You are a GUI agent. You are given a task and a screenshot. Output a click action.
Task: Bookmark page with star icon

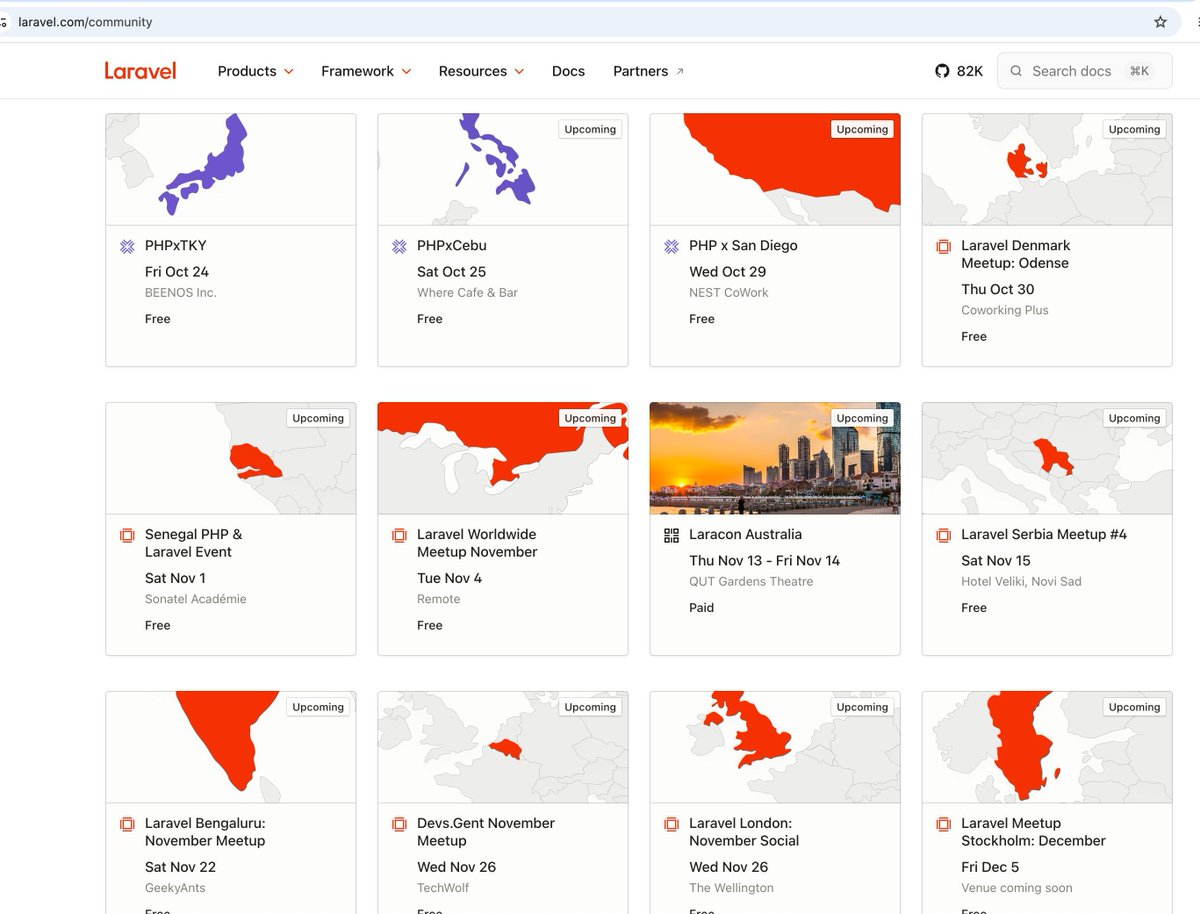tap(1160, 22)
